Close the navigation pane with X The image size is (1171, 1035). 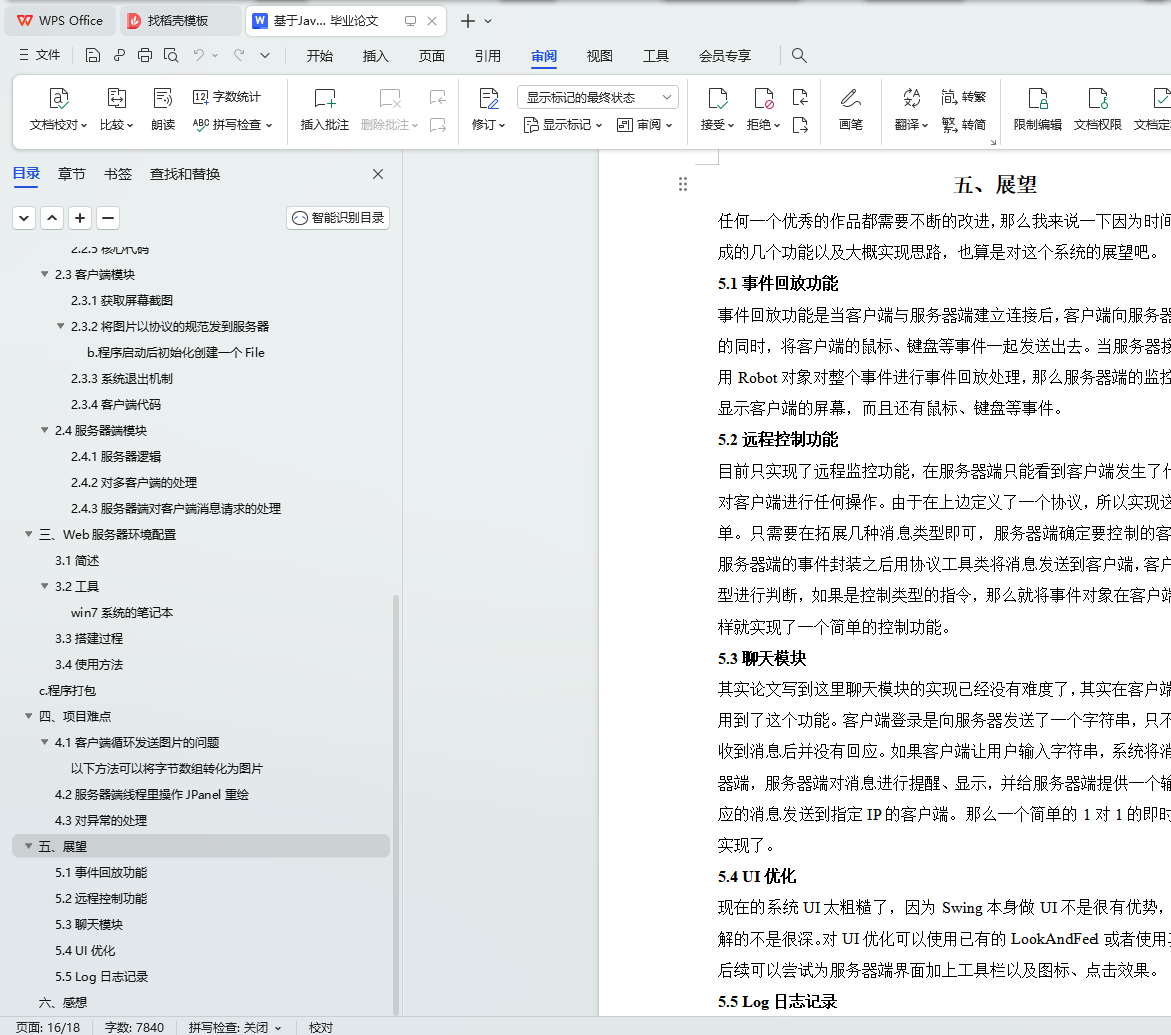click(378, 174)
